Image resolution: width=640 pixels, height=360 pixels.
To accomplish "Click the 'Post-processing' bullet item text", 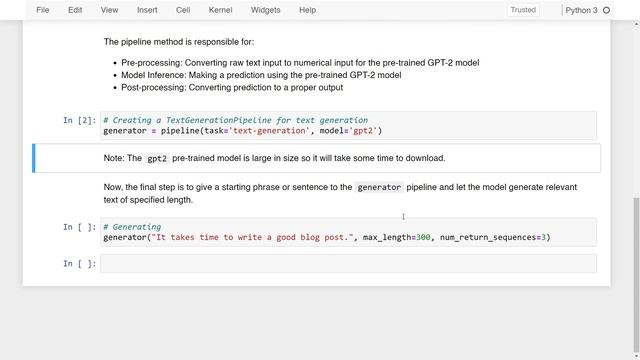I will click(x=232, y=87).
